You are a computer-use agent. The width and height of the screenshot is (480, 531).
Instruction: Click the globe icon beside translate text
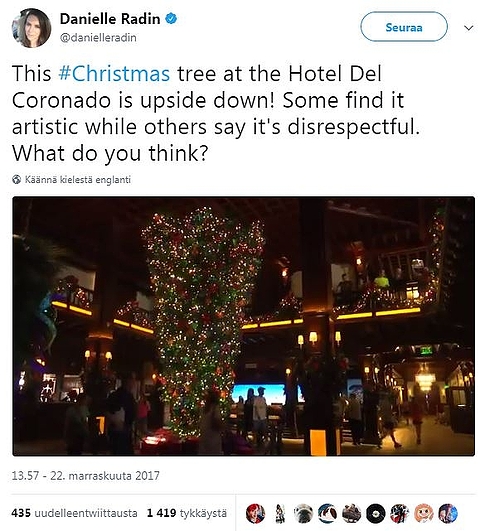pos(16,179)
